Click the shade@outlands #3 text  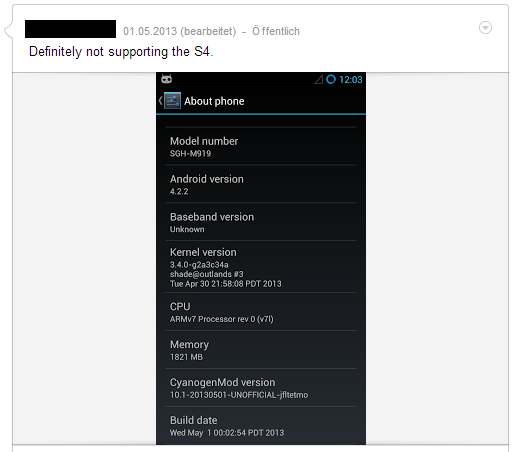point(207,274)
